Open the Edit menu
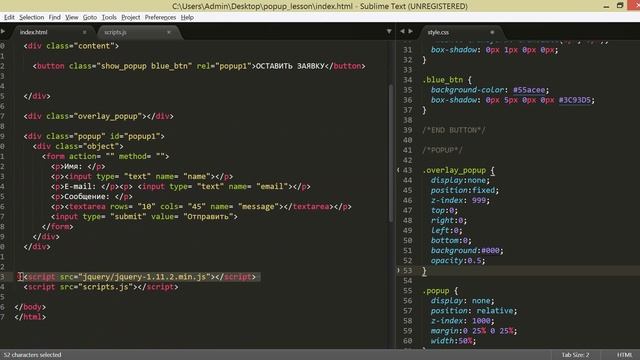The width and height of the screenshot is (640, 360). point(9,17)
